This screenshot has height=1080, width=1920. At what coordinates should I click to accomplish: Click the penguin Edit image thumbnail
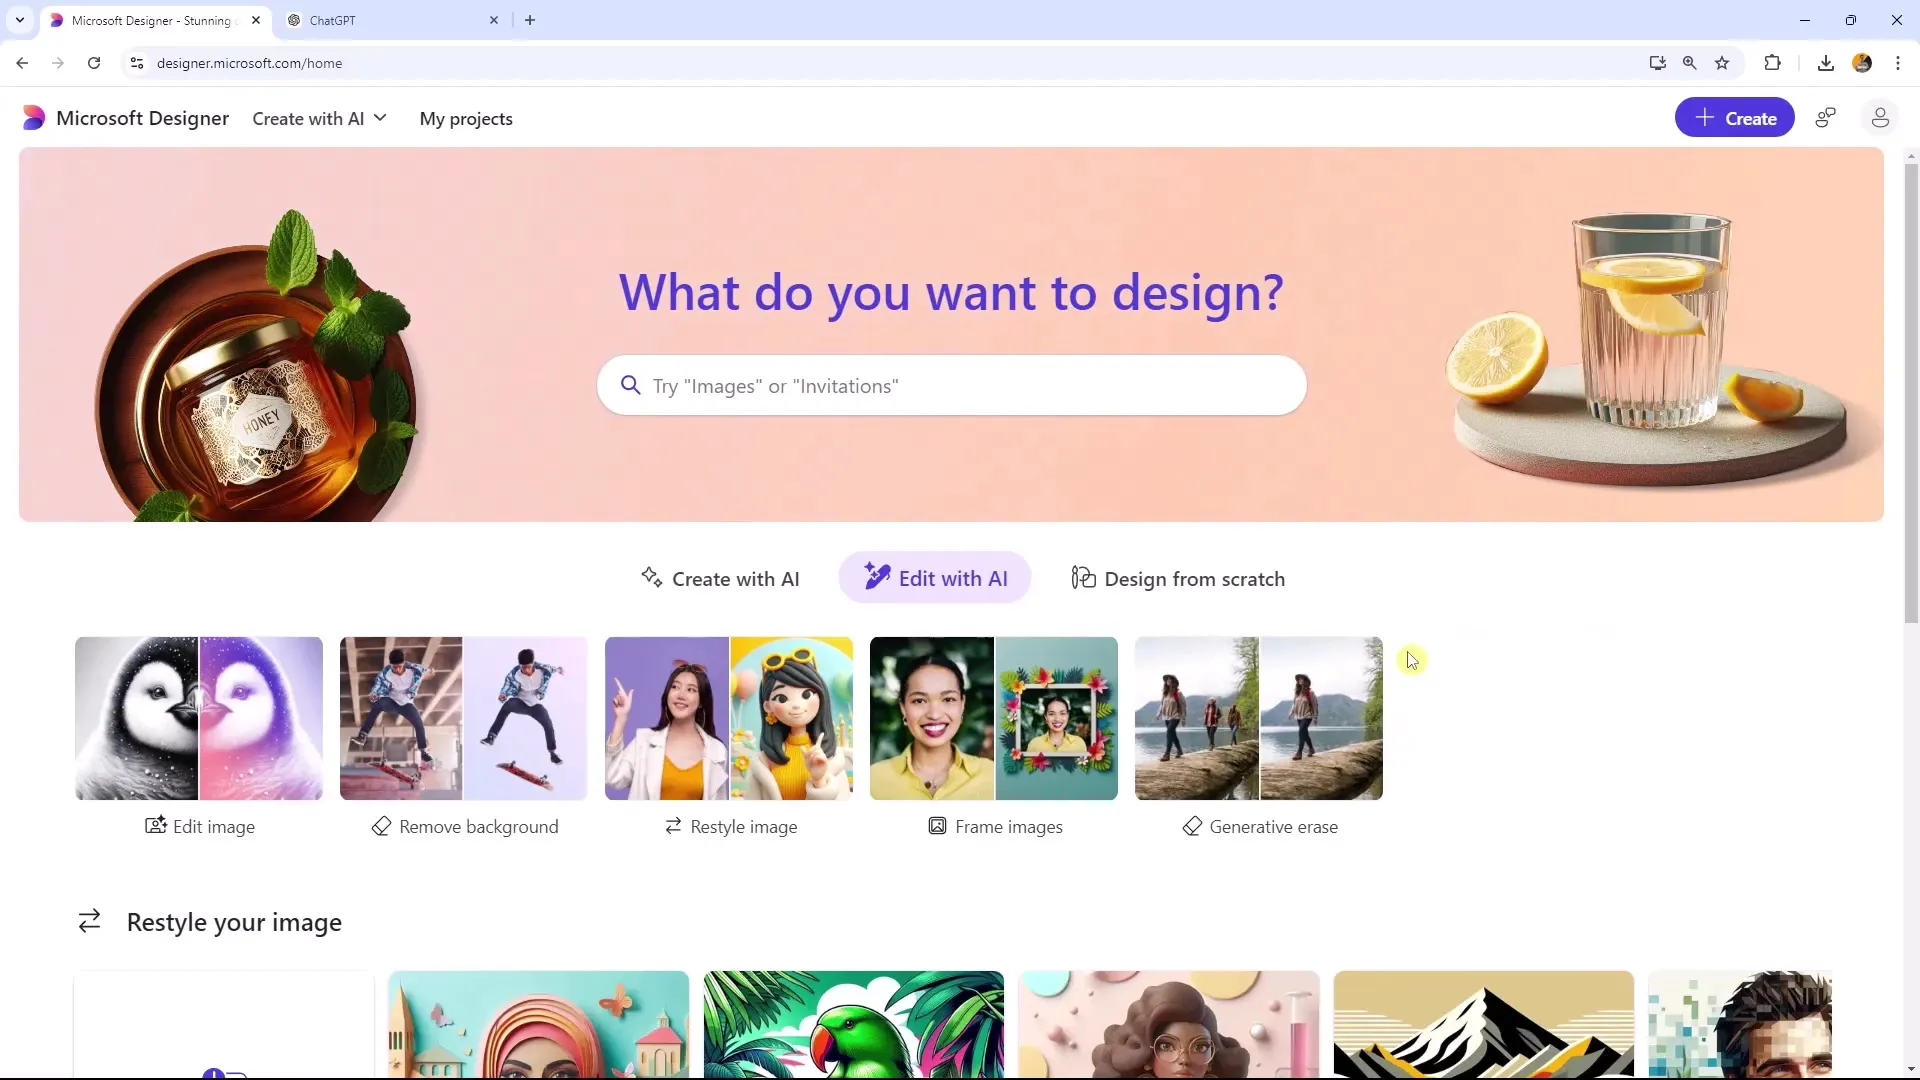click(199, 717)
